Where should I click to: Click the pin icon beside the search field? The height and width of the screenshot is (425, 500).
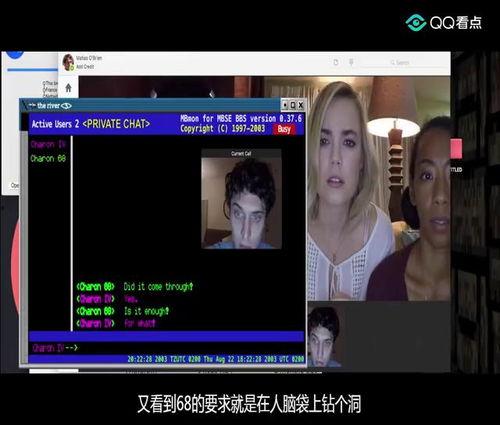click(351, 62)
